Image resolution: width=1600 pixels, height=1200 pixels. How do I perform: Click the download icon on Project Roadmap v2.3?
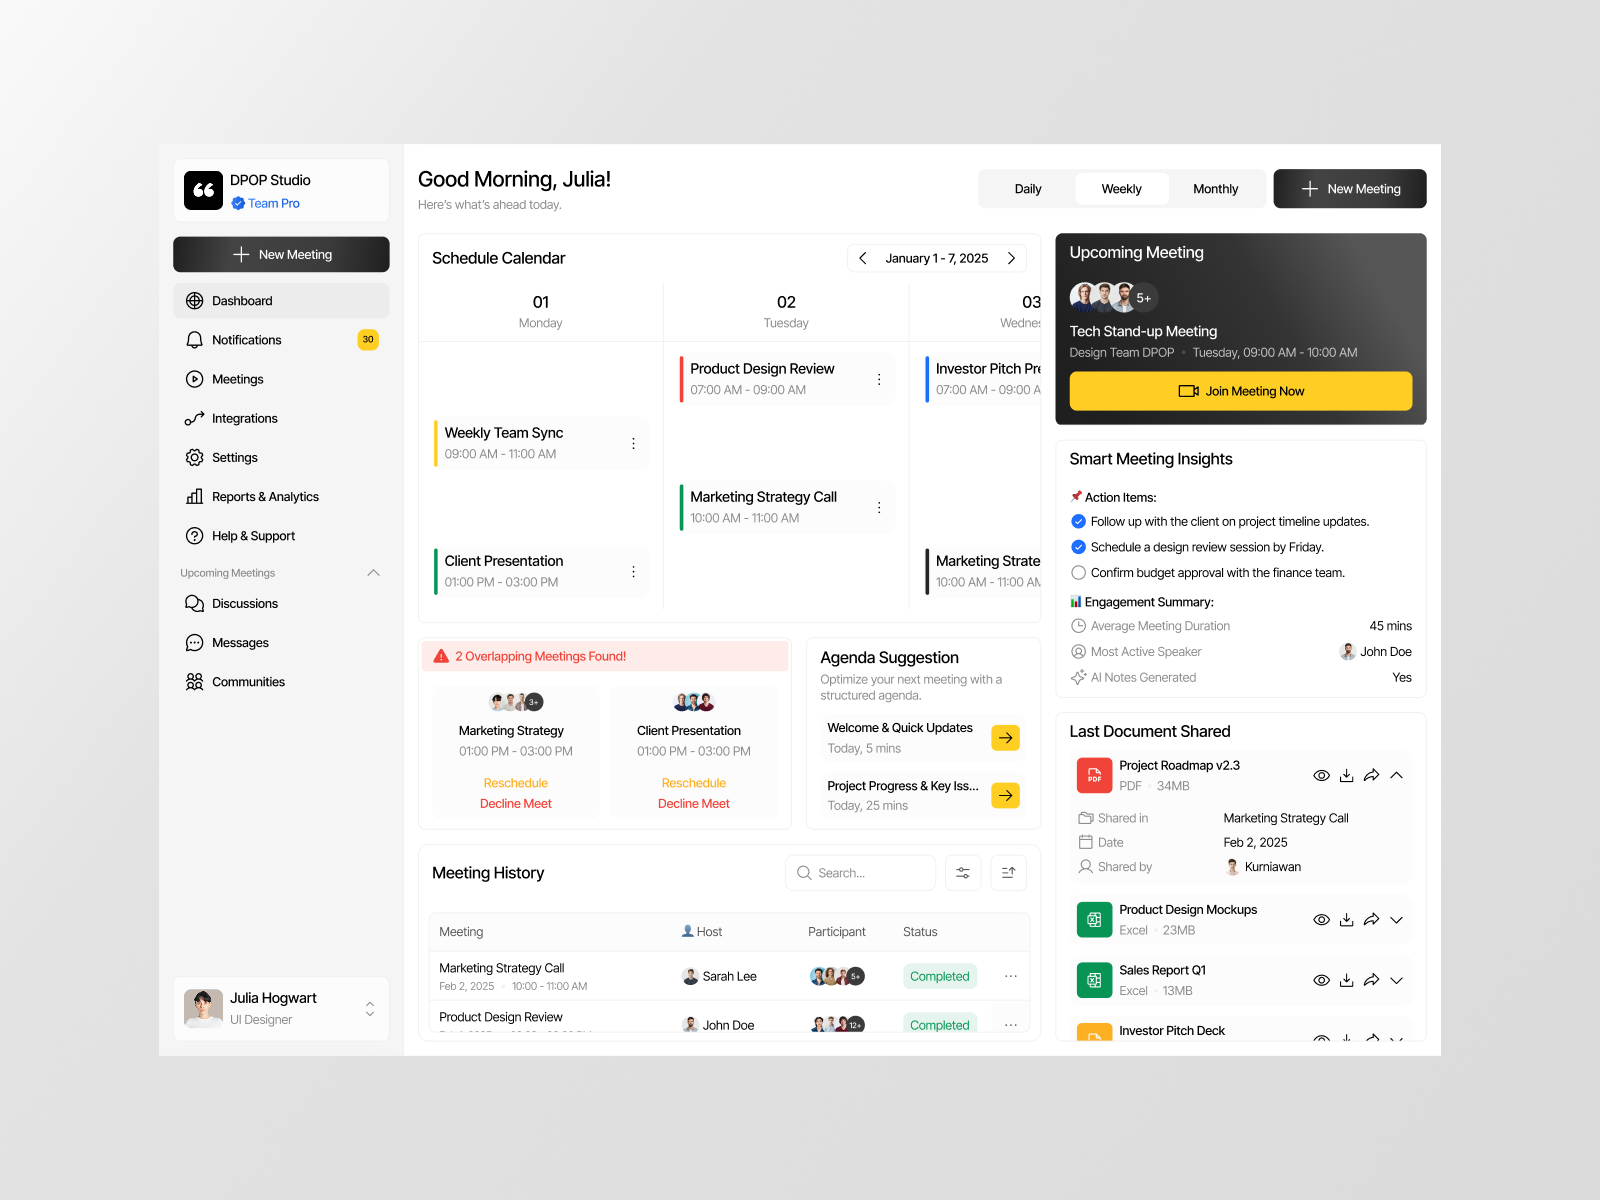pyautogui.click(x=1346, y=775)
